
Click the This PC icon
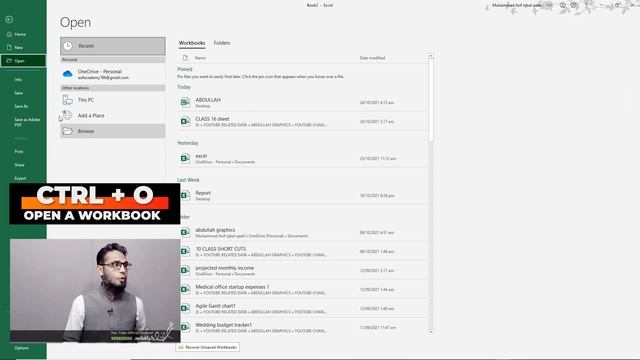68,100
